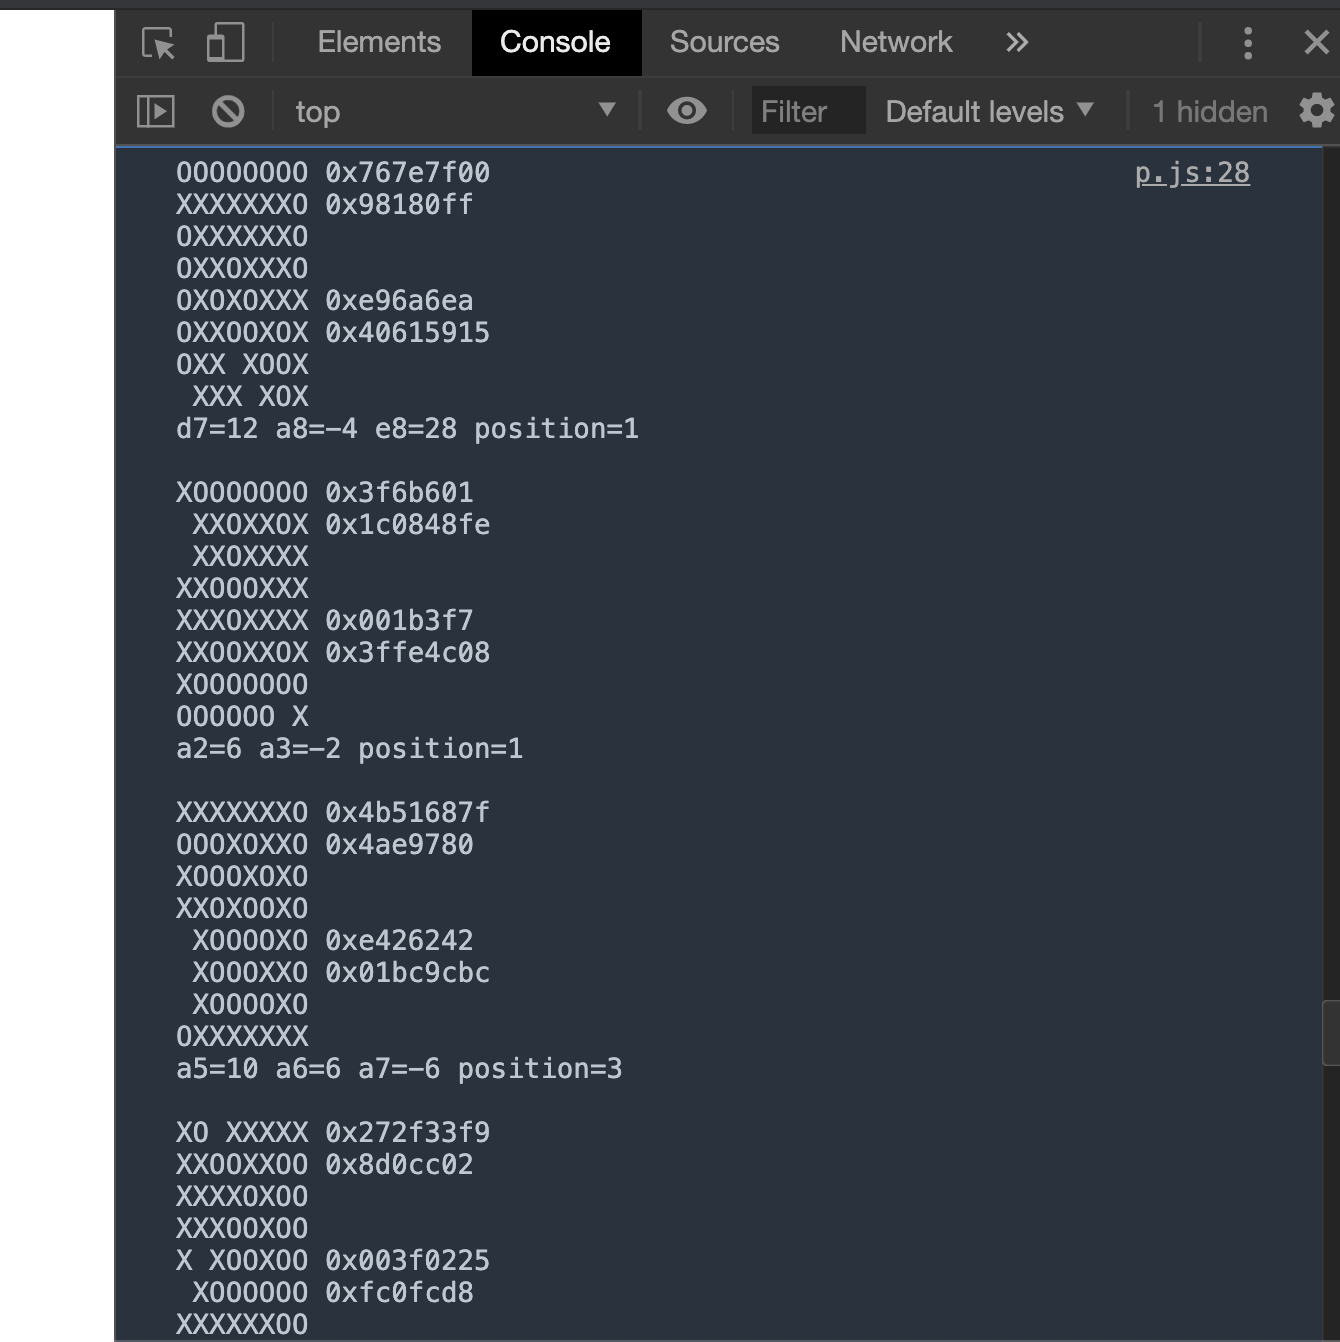Click the line with 0xe96a6ea
This screenshot has width=1340, height=1342.
(325, 301)
